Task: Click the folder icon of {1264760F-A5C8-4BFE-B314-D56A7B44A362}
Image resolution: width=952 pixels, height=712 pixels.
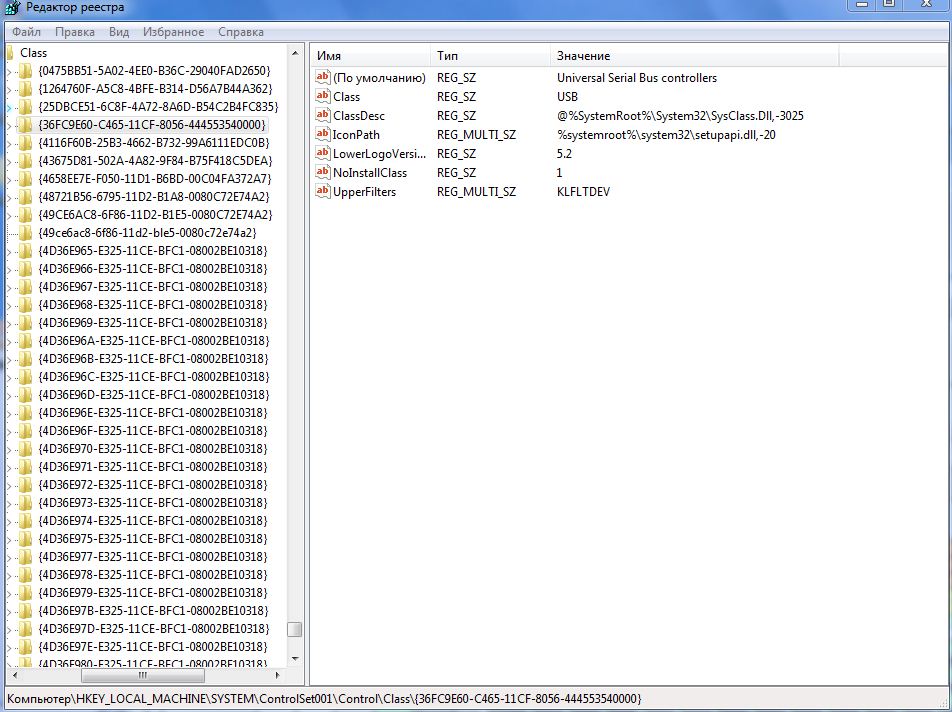Action: (x=25, y=89)
